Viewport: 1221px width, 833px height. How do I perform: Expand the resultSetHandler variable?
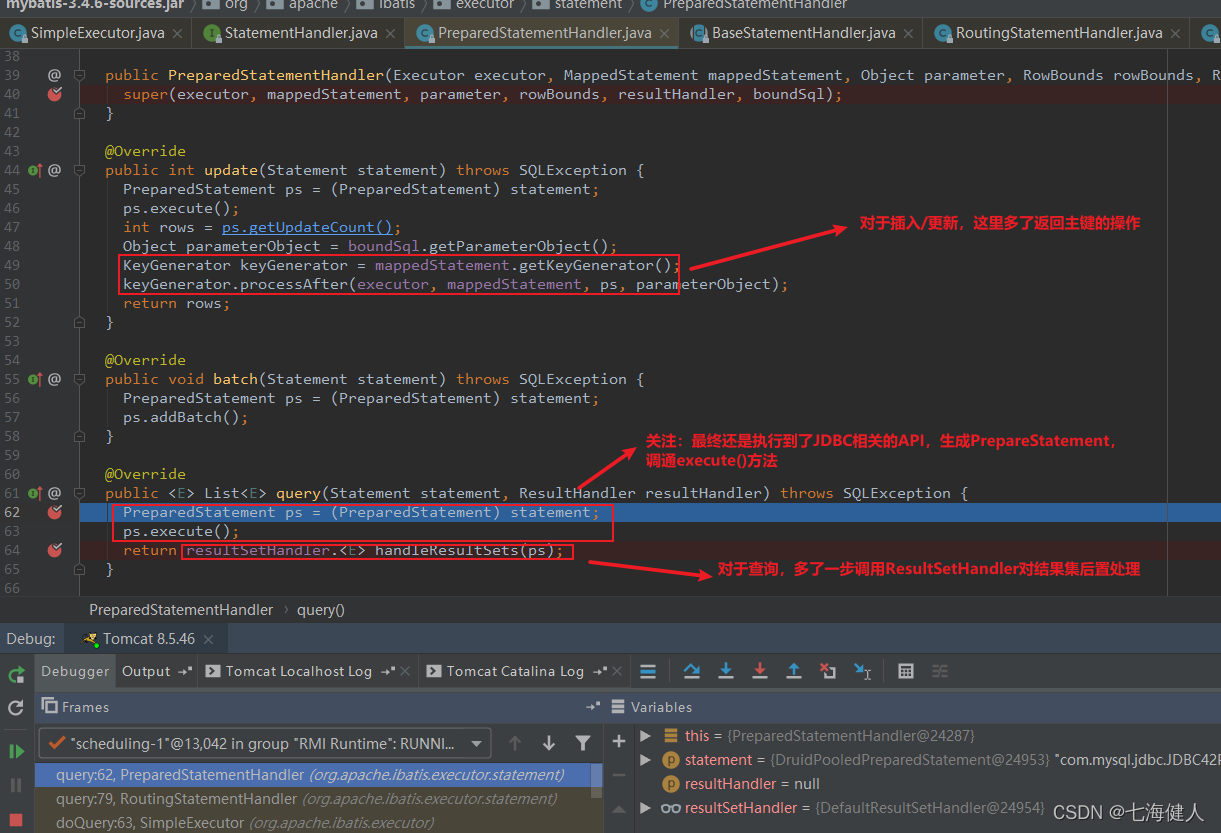pyautogui.click(x=646, y=807)
